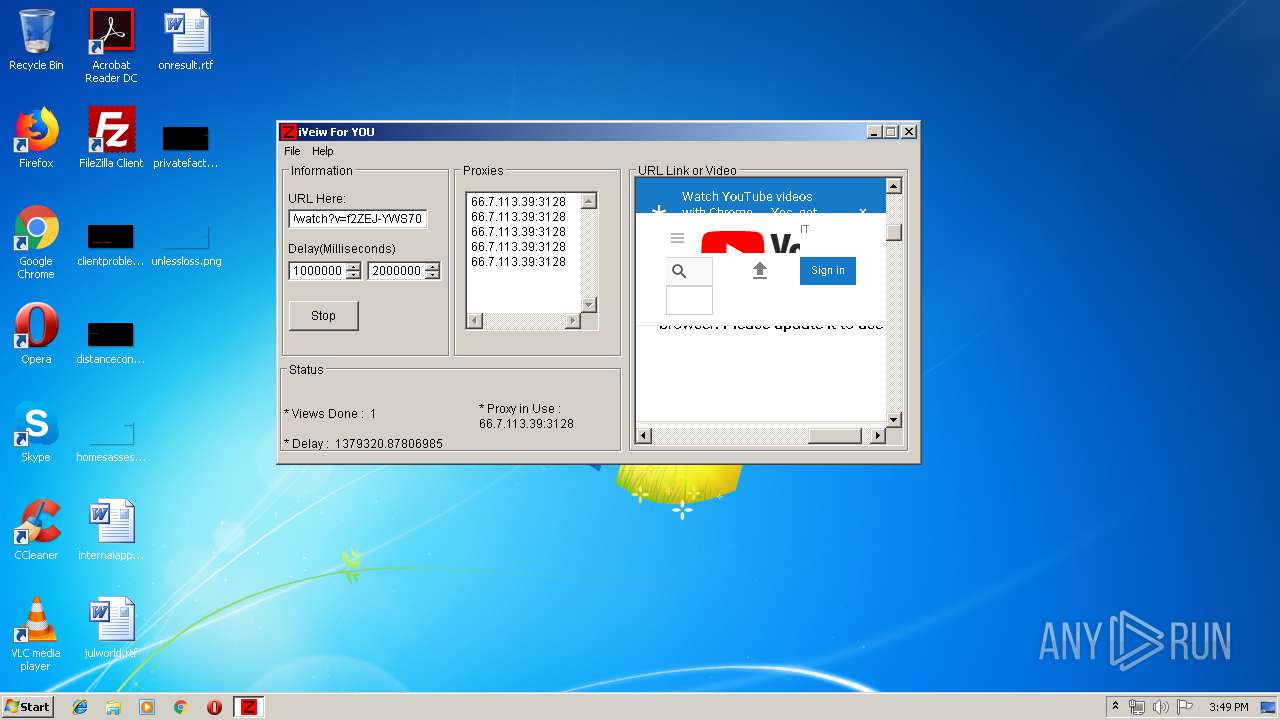Click the empty box below the YouTube search icon
Screen dimensions: 1280x720
[x=689, y=300]
